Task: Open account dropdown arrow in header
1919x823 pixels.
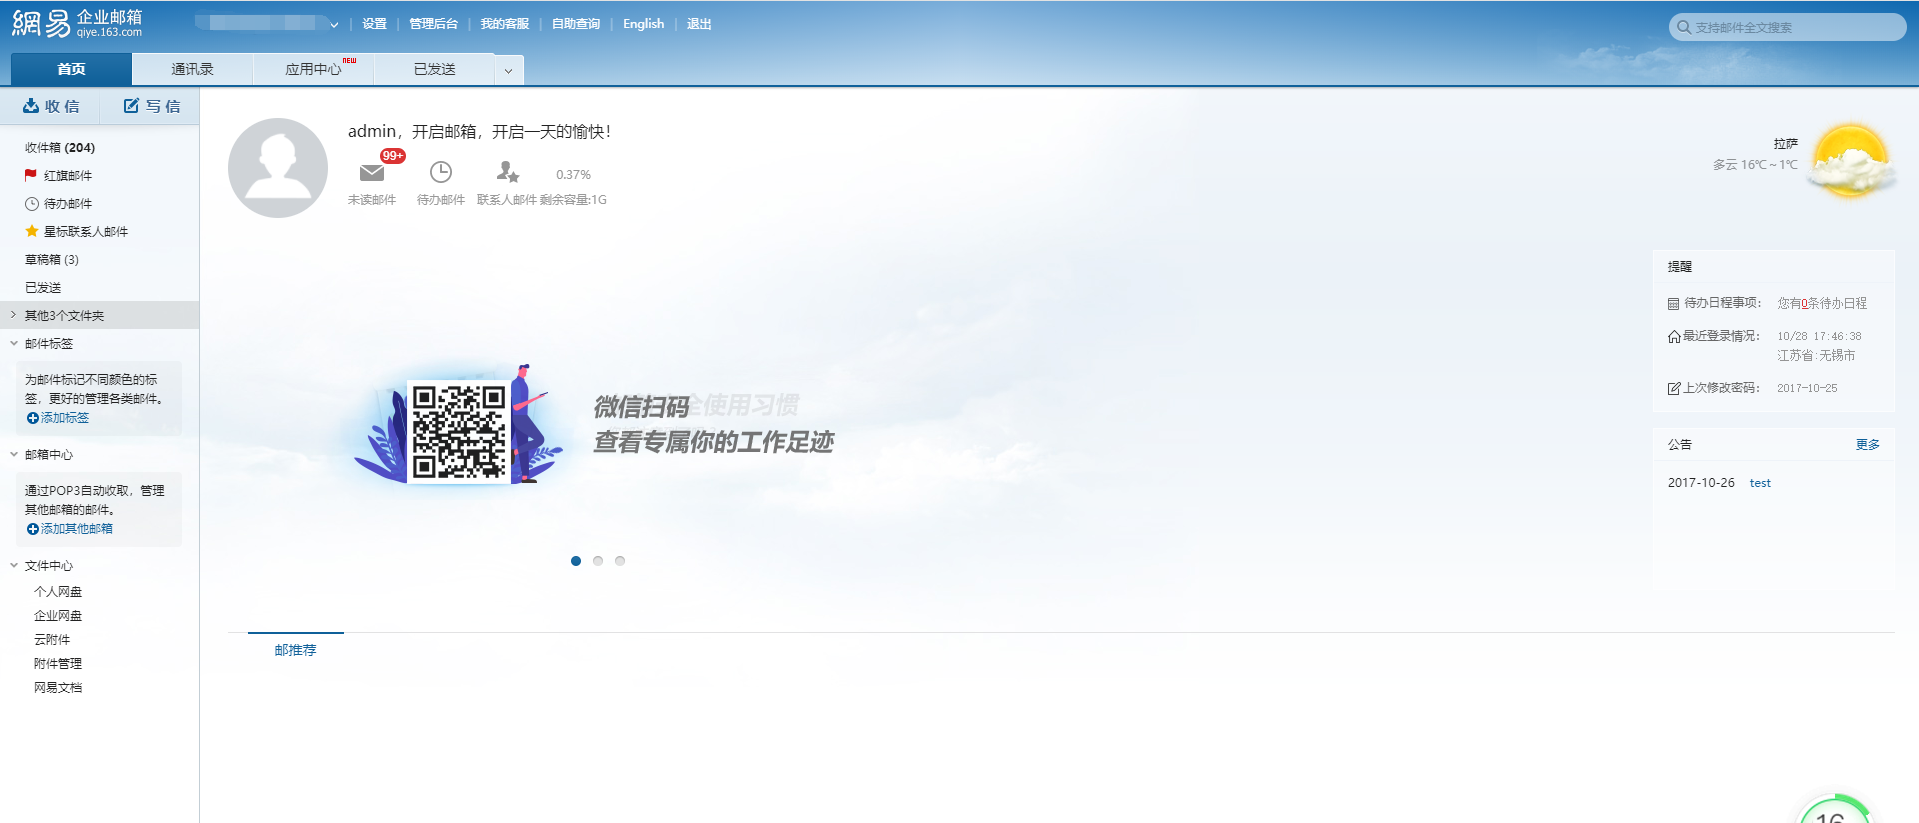Action: pyautogui.click(x=334, y=25)
